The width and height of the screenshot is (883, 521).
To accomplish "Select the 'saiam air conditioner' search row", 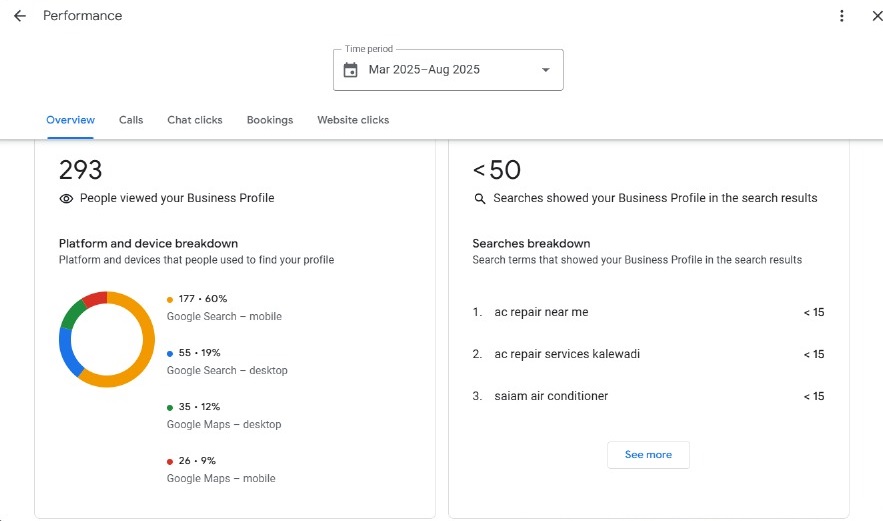I will pyautogui.click(x=551, y=396).
